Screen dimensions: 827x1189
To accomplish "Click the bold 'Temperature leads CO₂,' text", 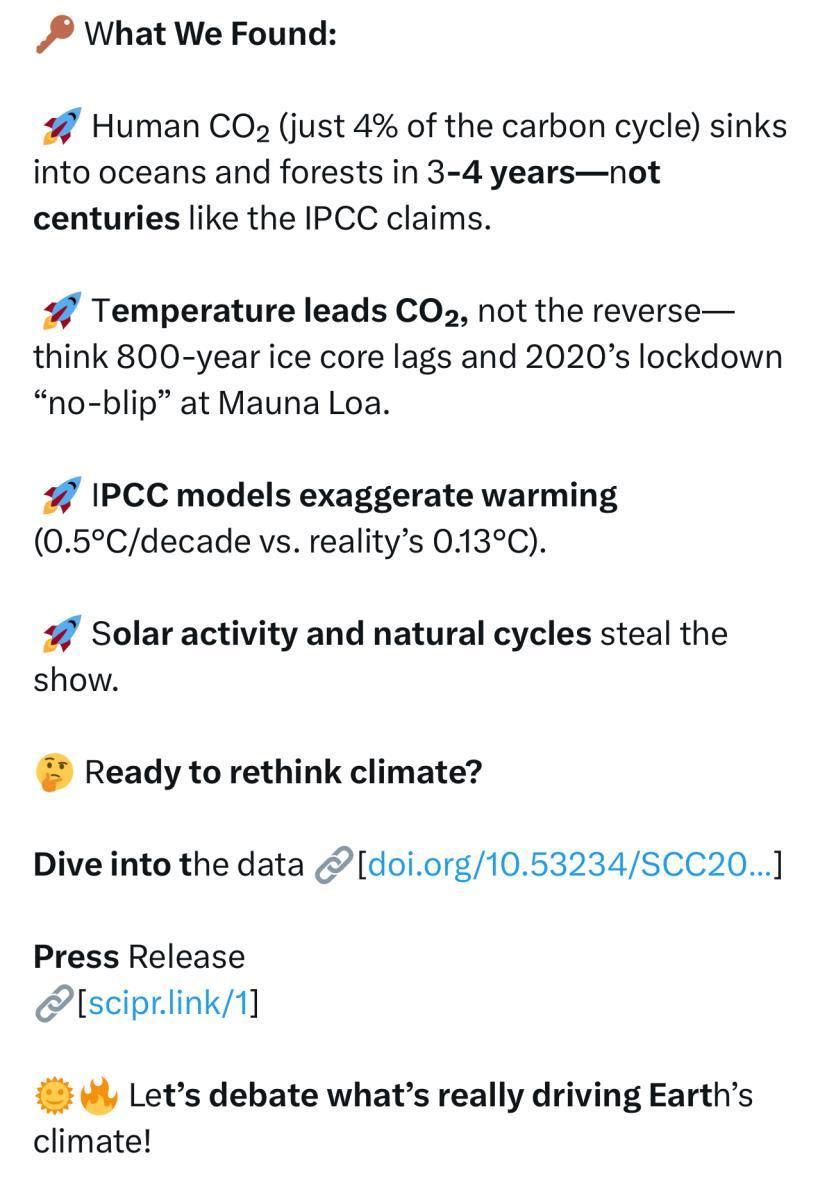I will 280,312.
